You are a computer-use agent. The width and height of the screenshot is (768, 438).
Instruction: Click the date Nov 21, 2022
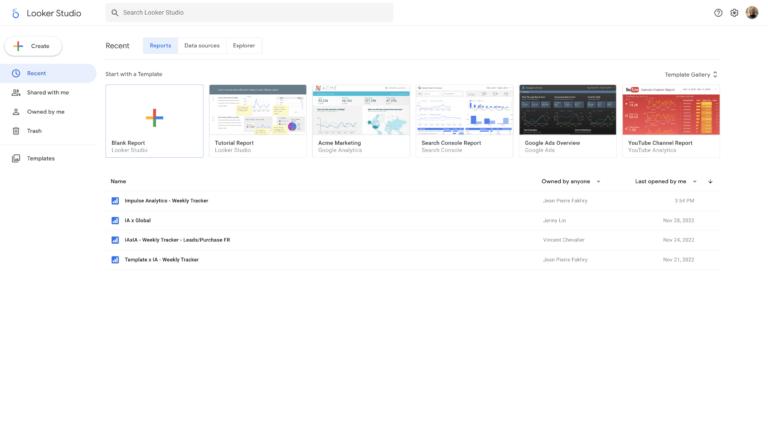[x=678, y=260]
